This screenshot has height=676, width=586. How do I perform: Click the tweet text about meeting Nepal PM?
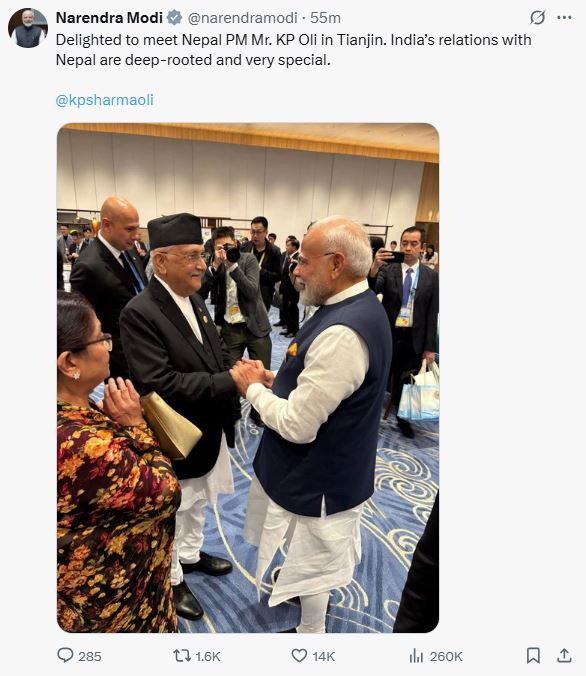tap(293, 50)
